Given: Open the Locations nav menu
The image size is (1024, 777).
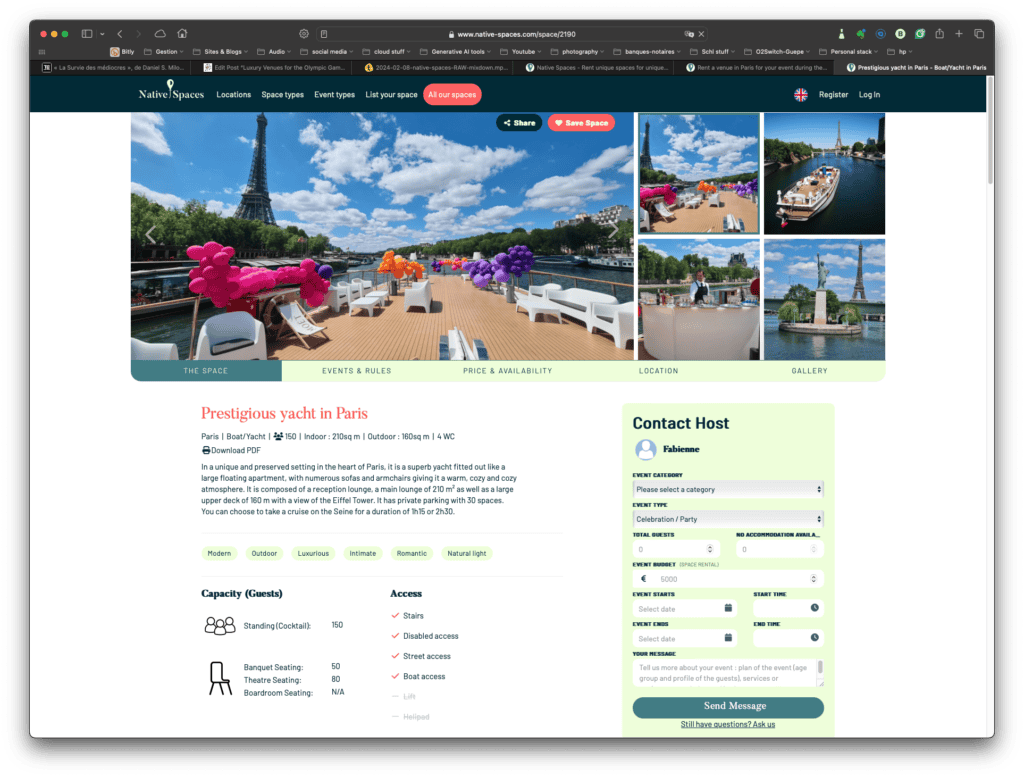Looking at the screenshot, I should pyautogui.click(x=234, y=95).
